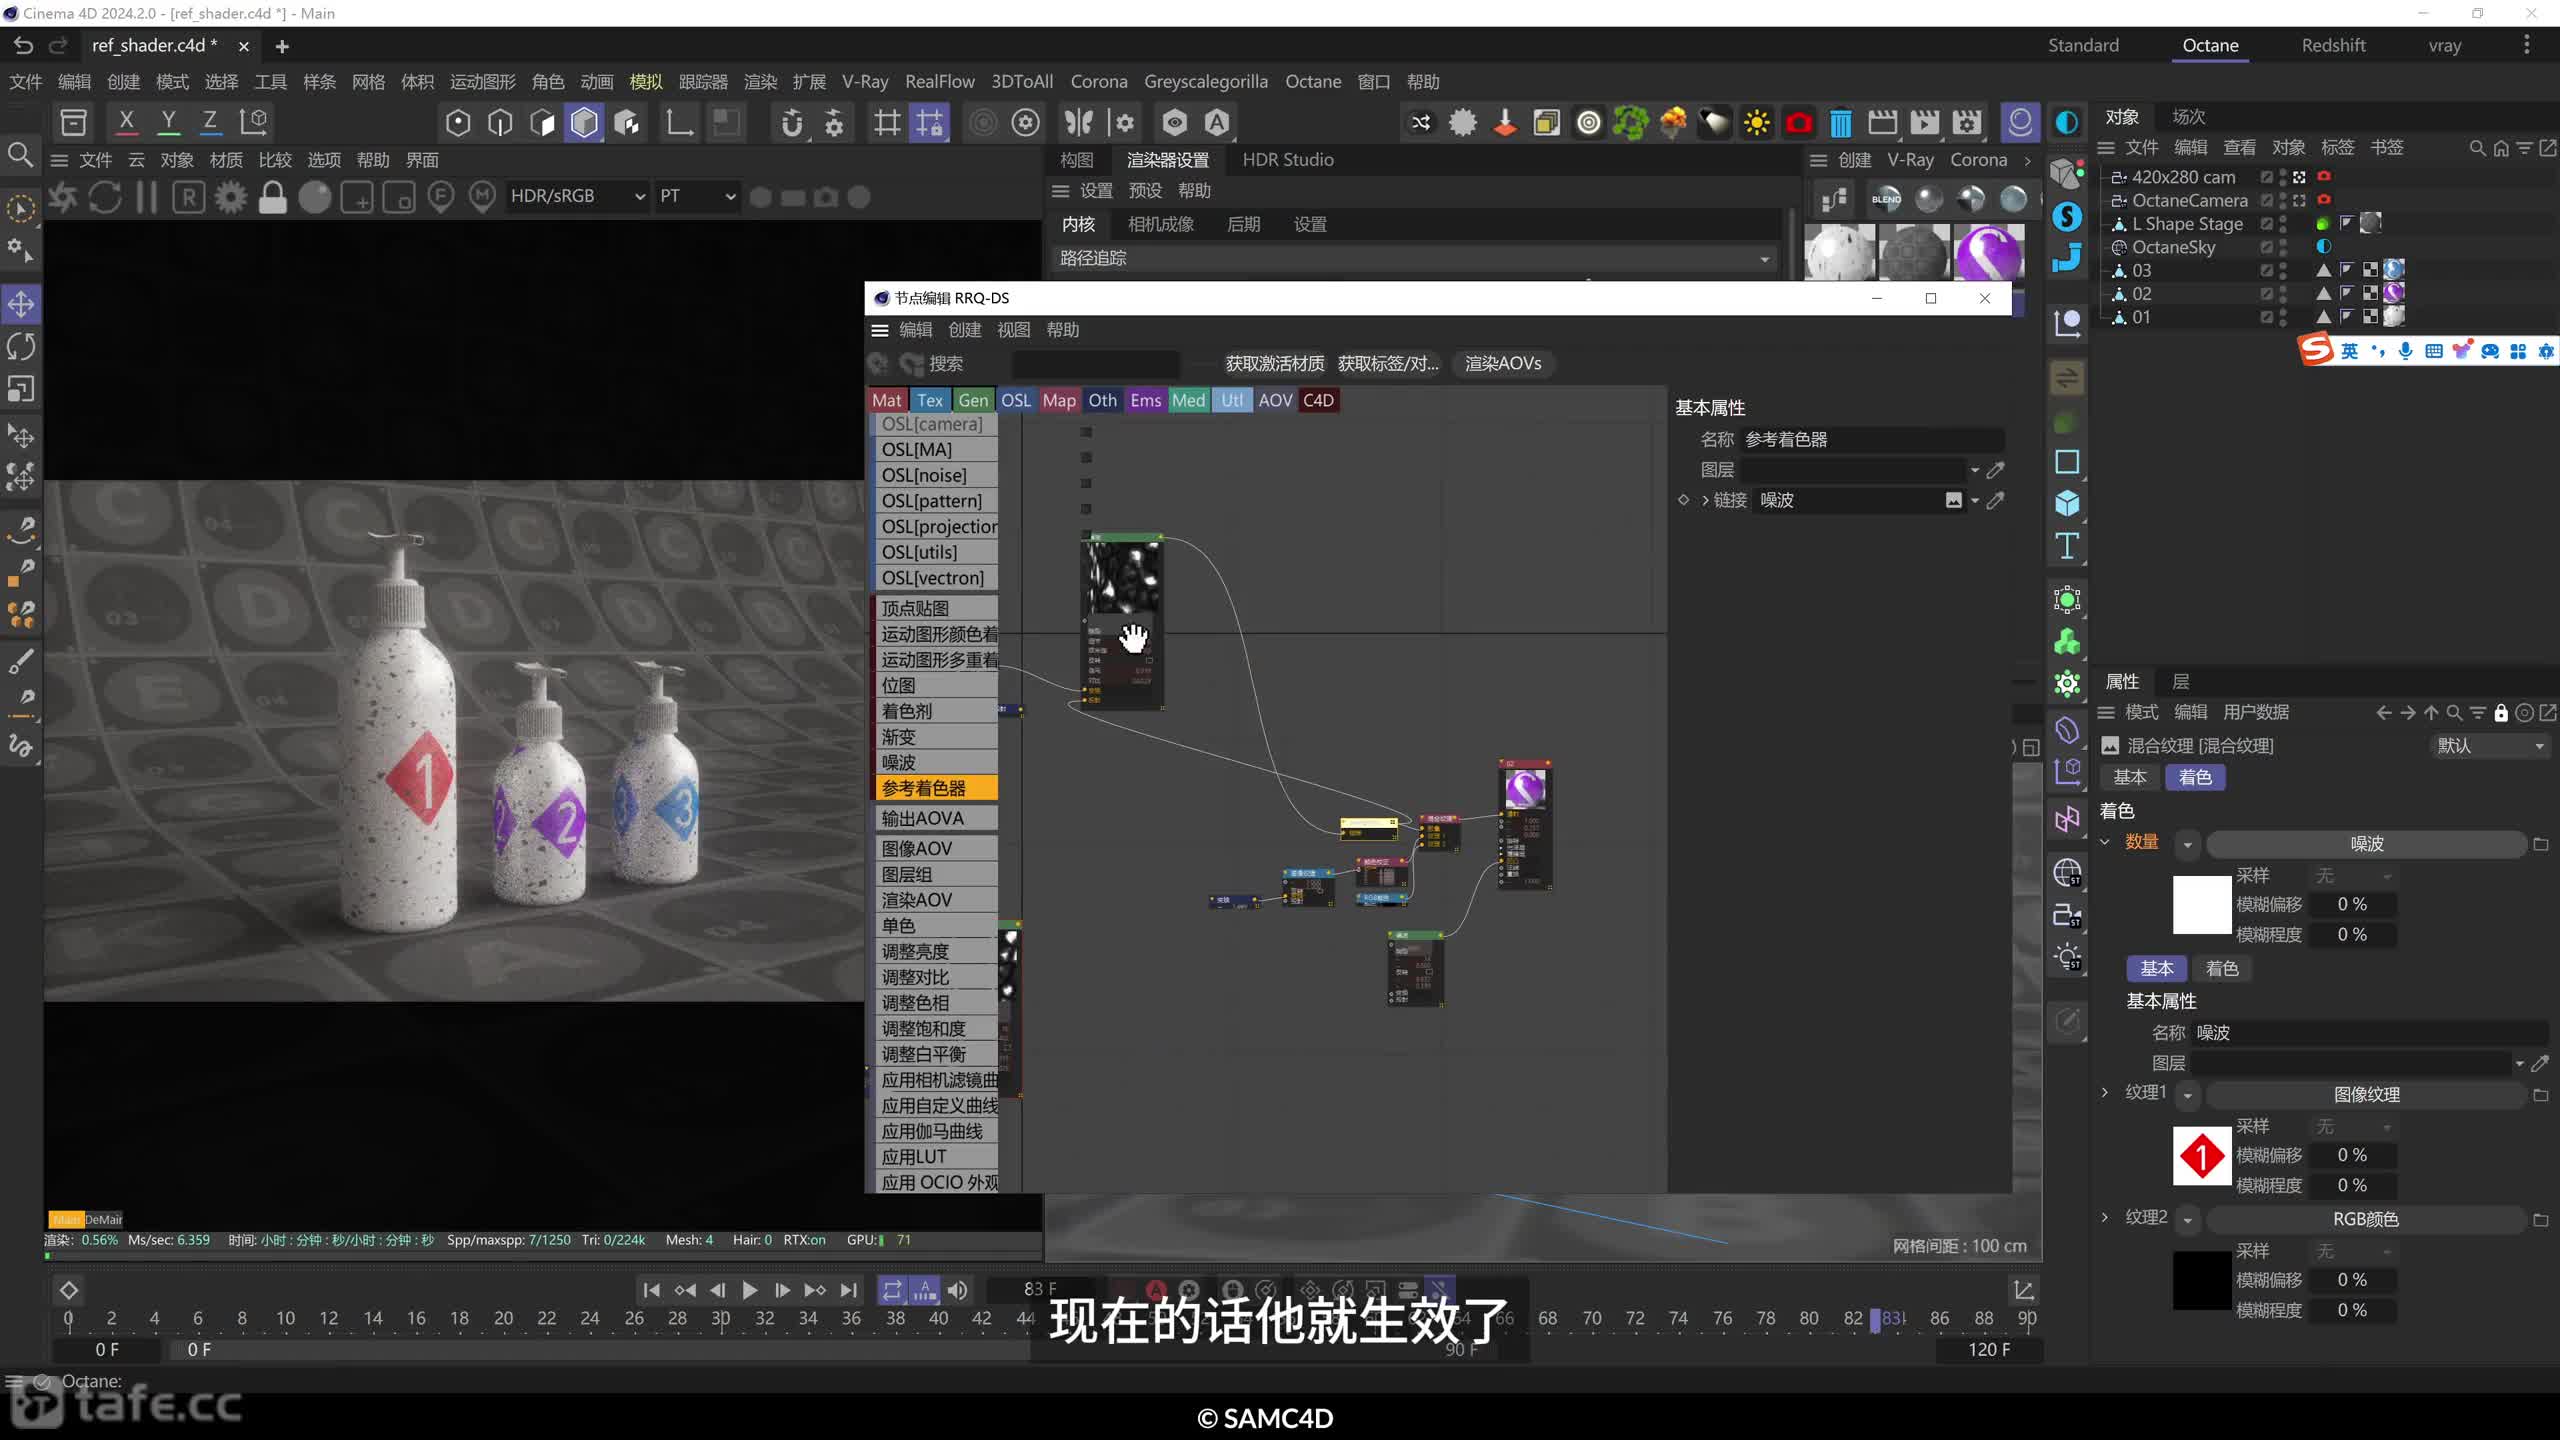Screen dimensions: 2560x1440
Task: Toggle the Ems node filter
Action: 1145,400
